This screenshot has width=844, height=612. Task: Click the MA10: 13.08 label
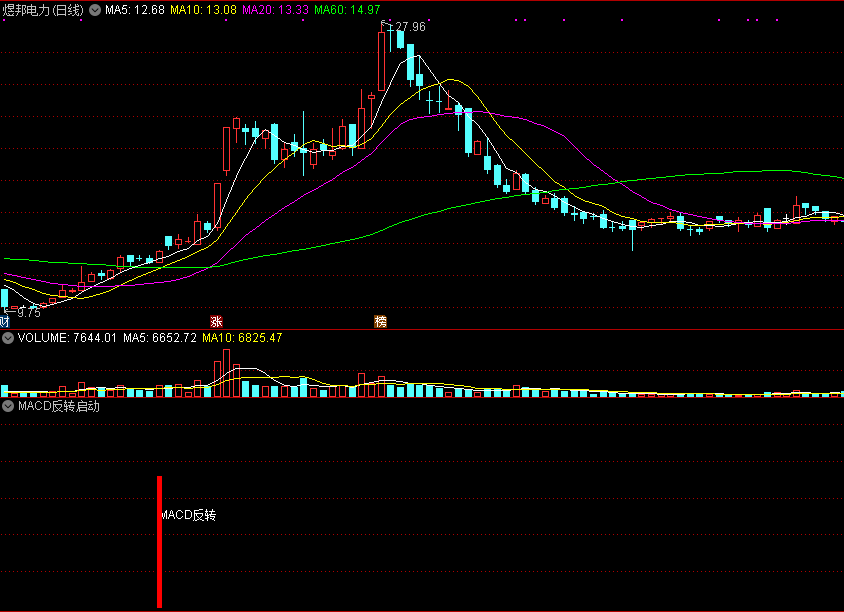[203, 10]
